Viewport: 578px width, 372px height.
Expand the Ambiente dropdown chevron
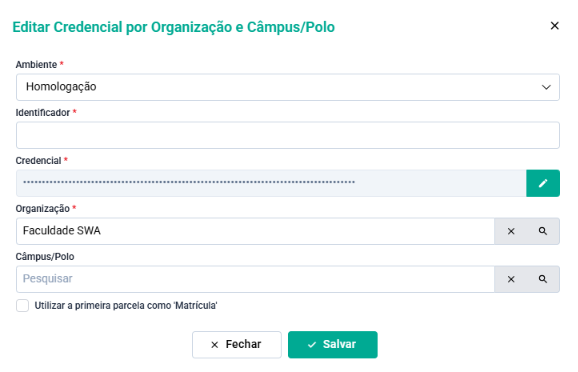[546, 87]
